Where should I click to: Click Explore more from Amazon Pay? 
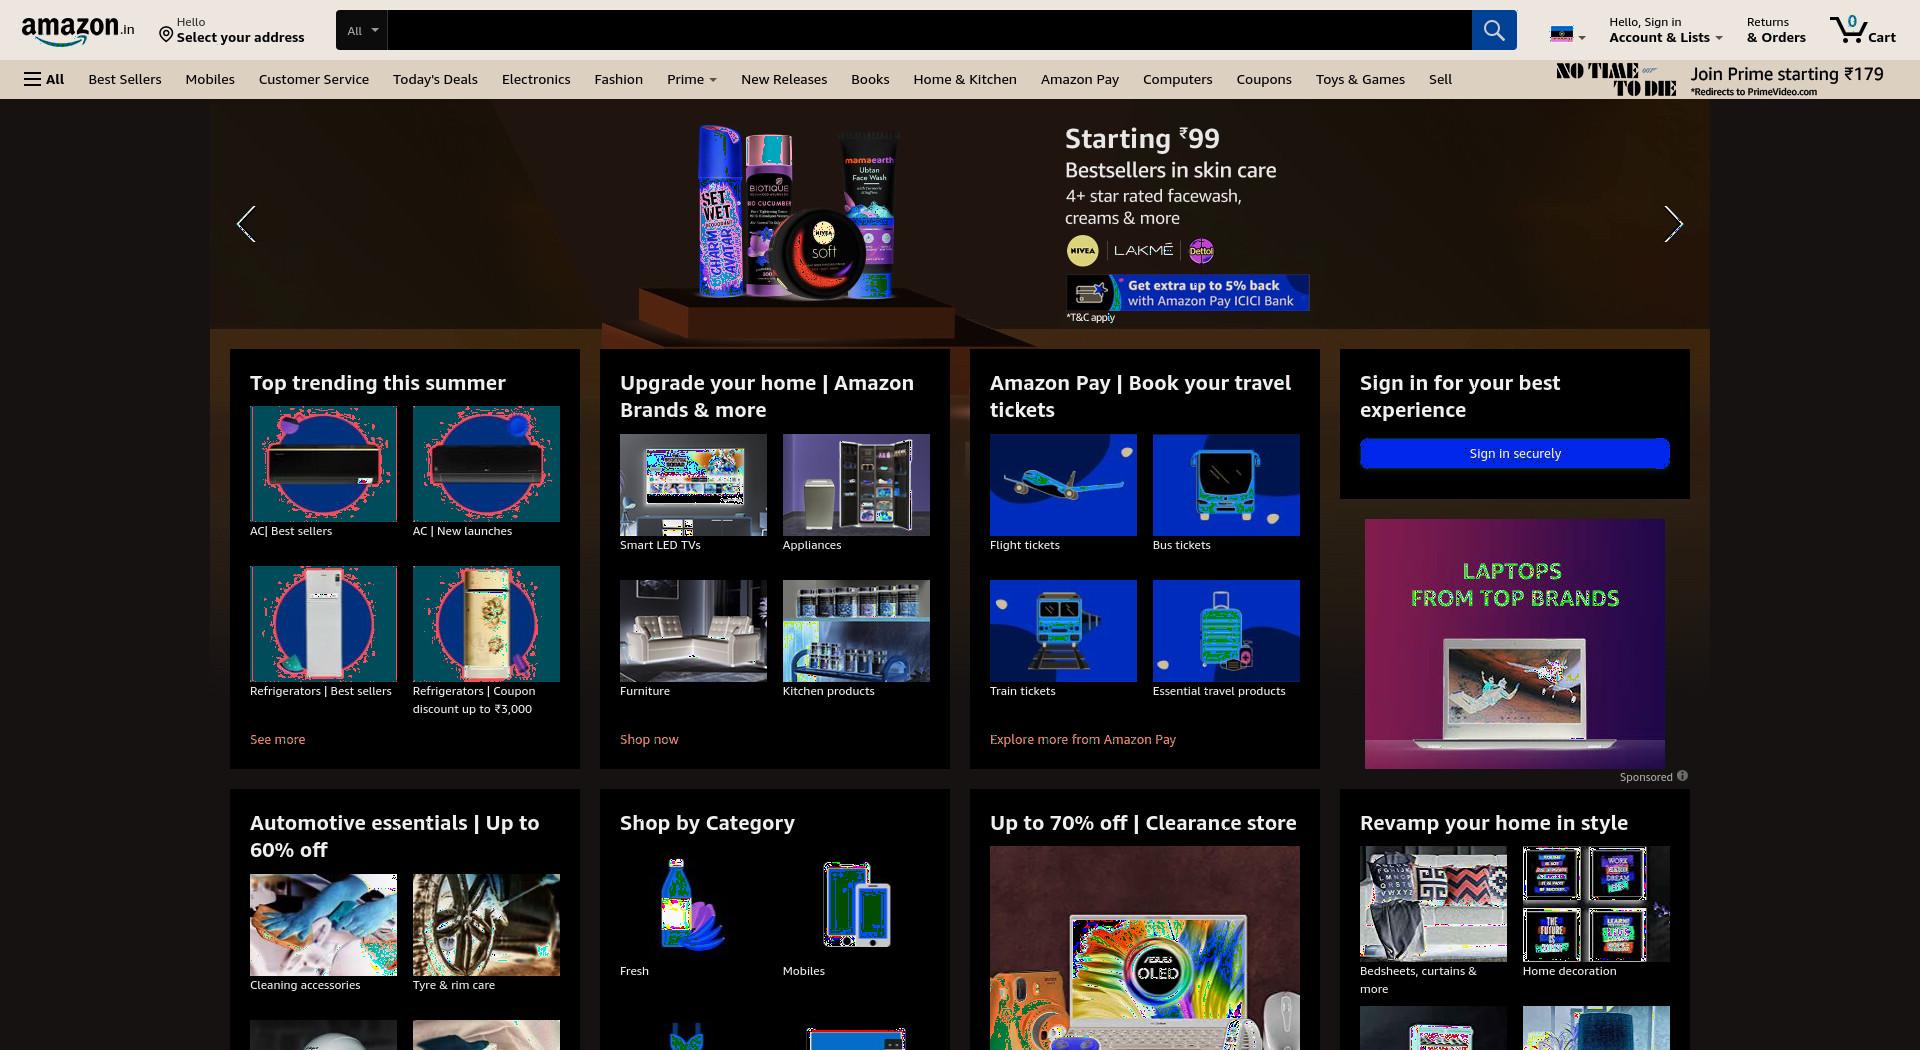click(1083, 739)
